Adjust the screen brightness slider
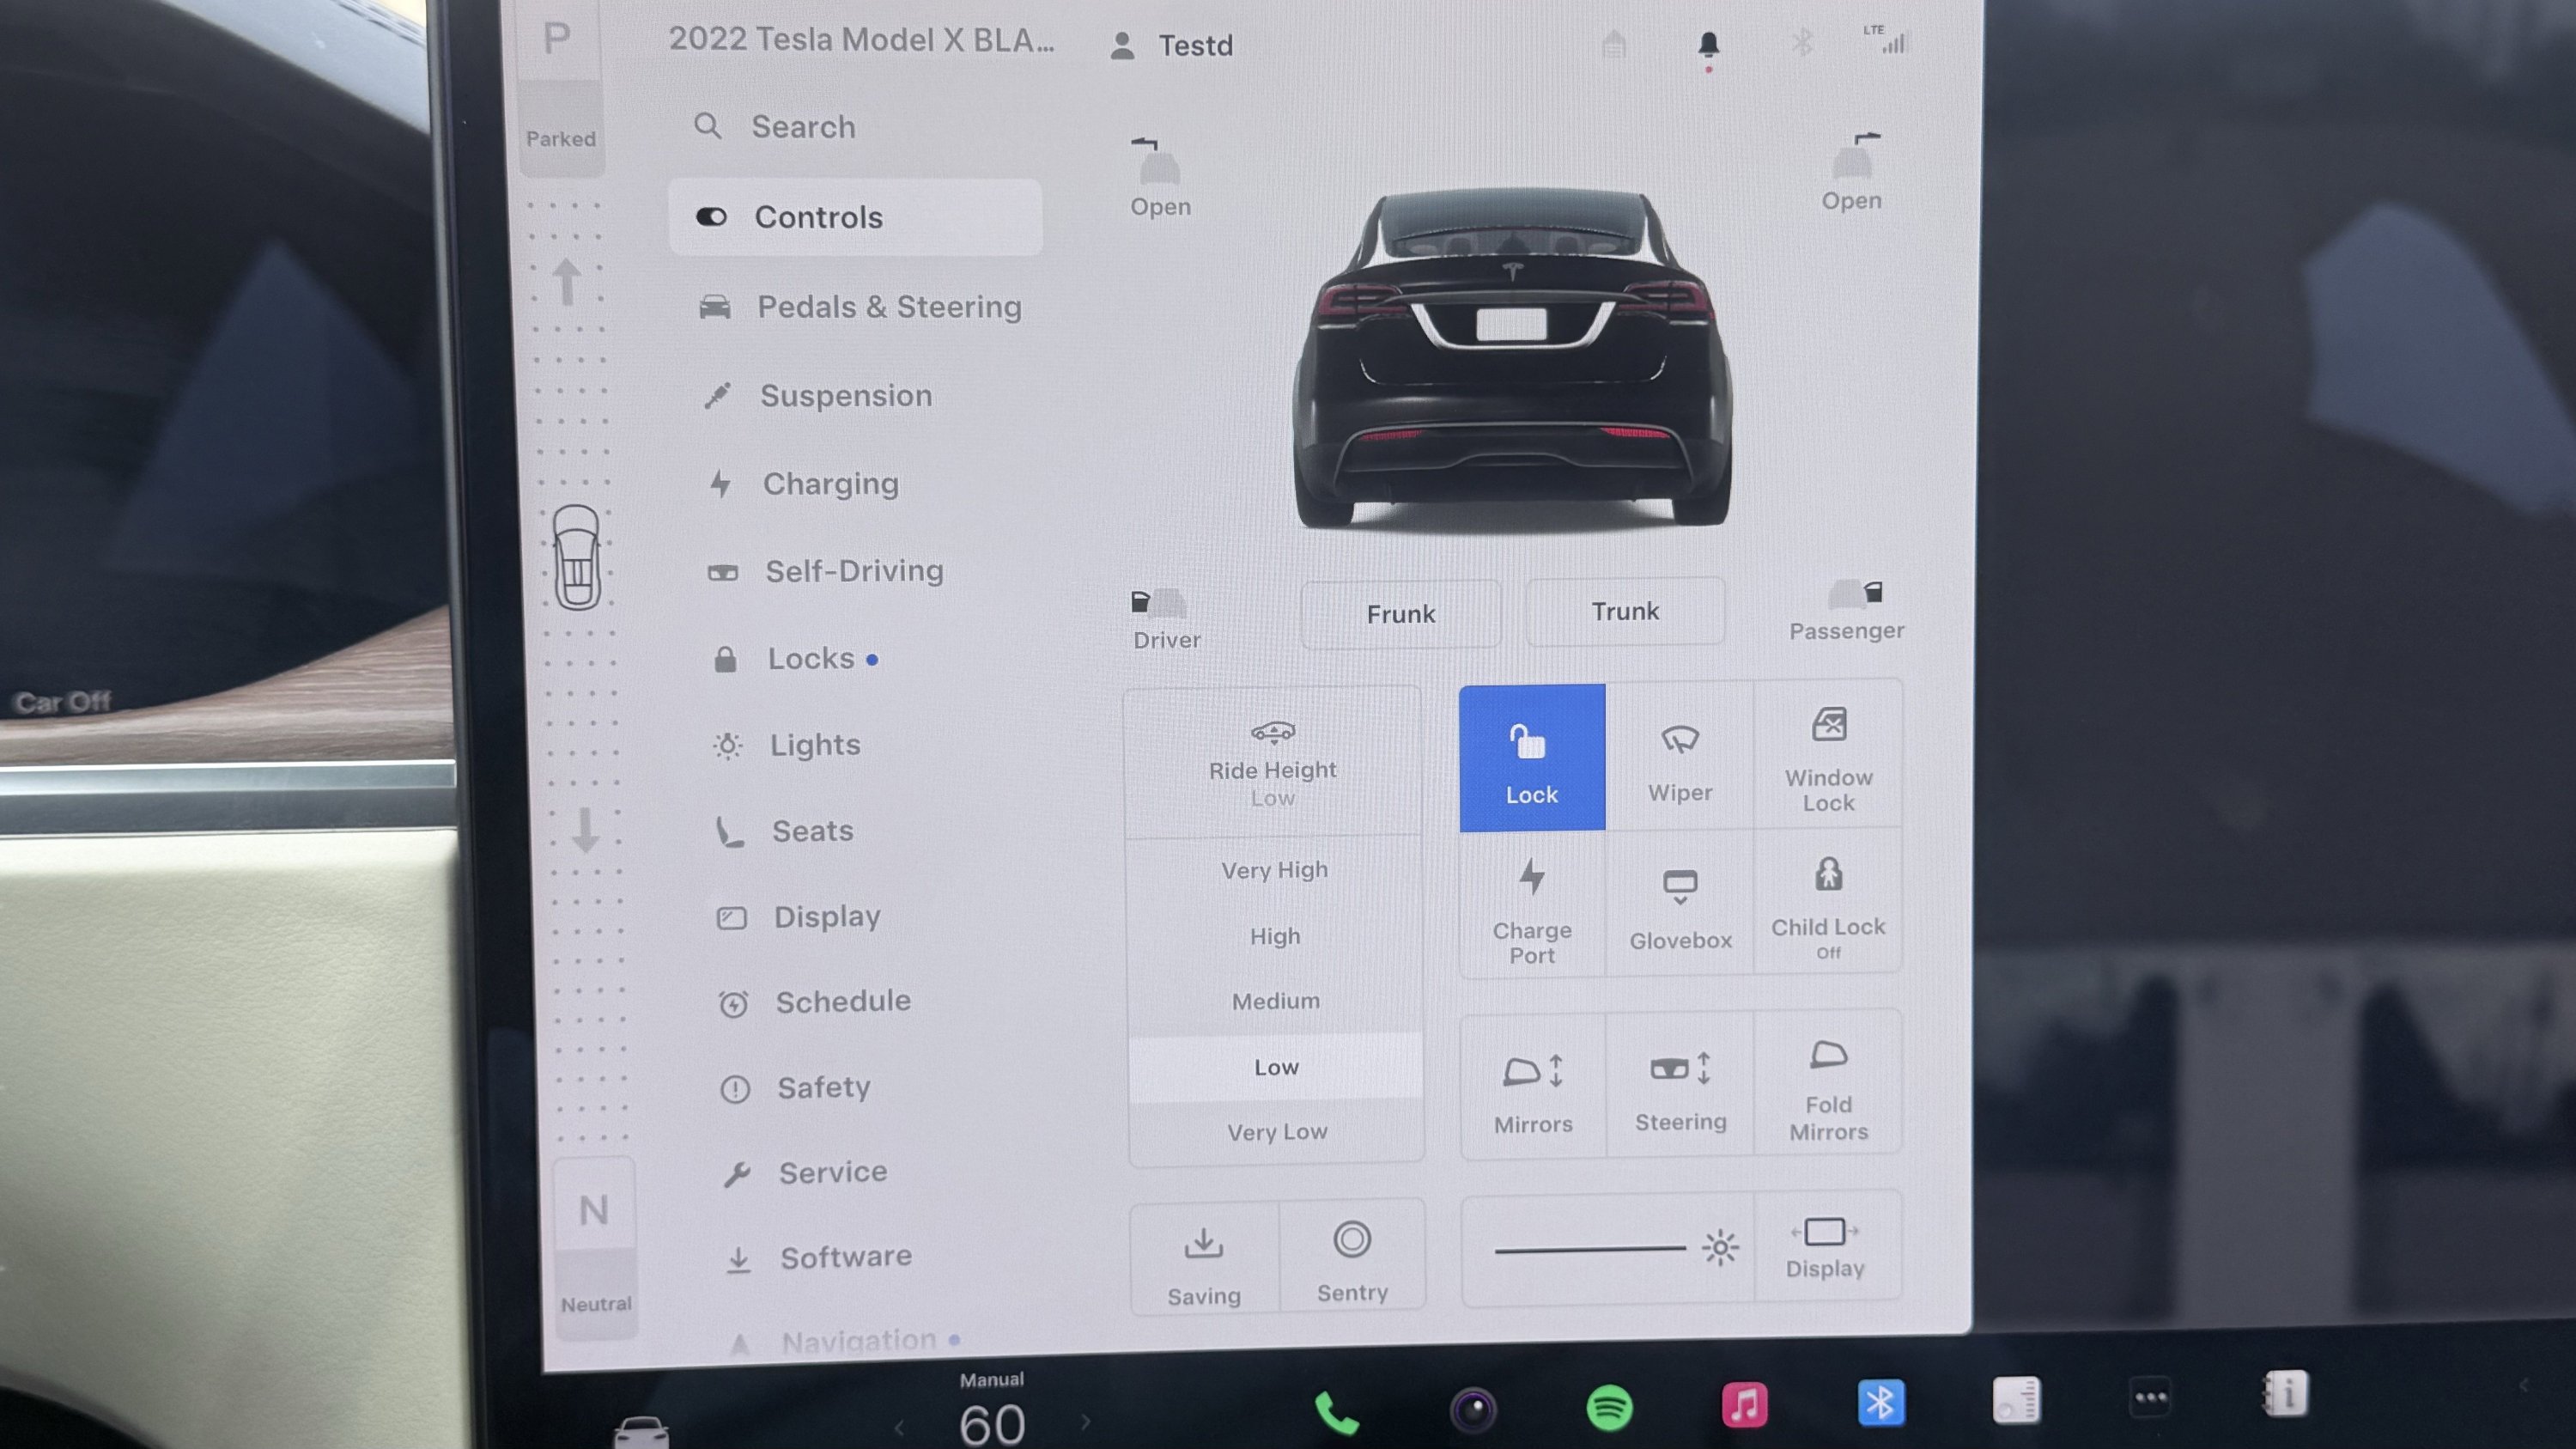The image size is (2576, 1449). pyautogui.click(x=1590, y=1248)
